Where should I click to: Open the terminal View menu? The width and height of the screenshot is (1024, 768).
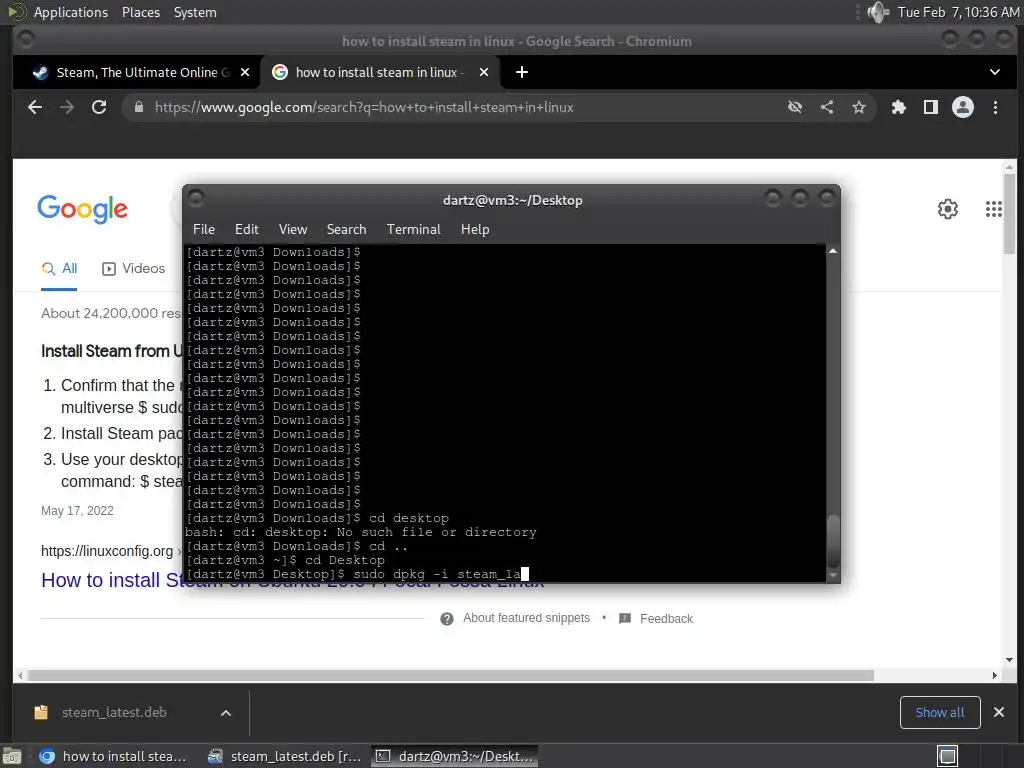pos(293,229)
